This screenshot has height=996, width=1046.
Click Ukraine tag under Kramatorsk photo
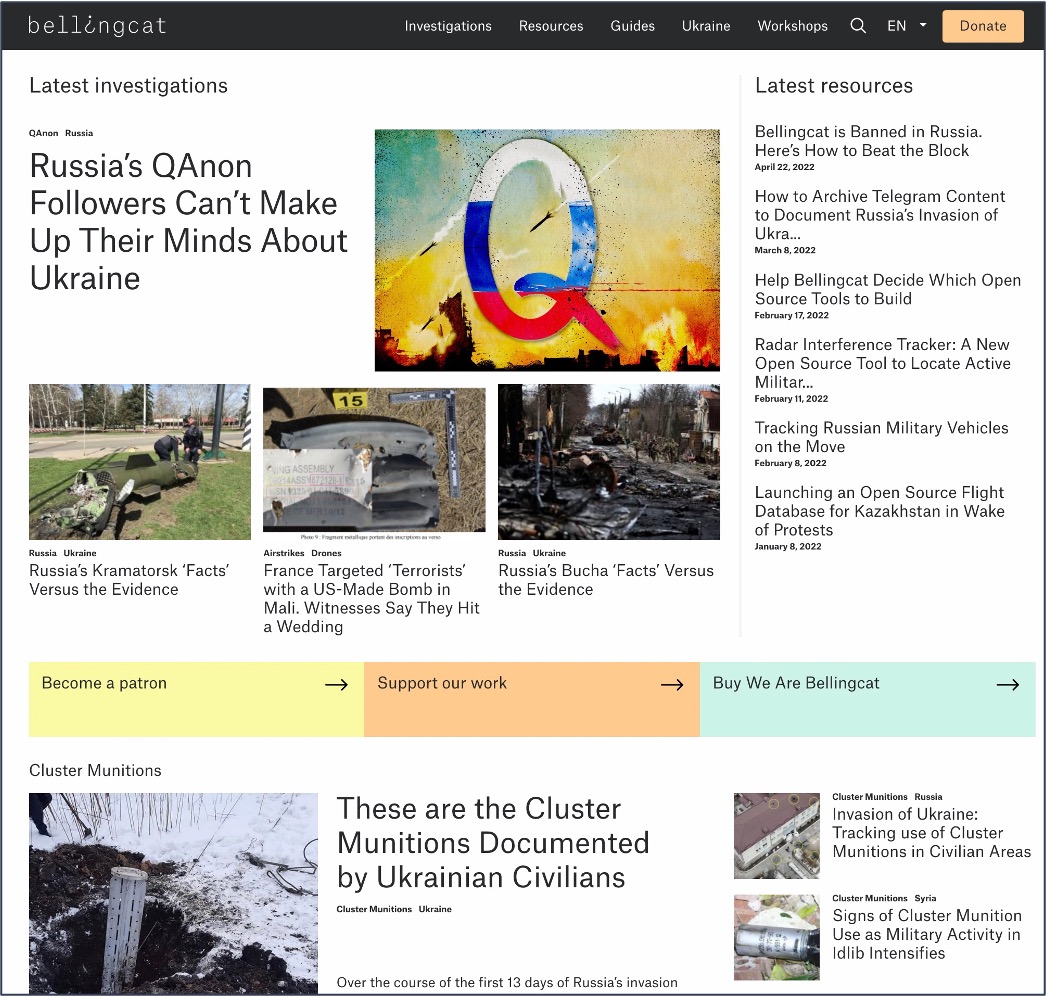coord(80,553)
